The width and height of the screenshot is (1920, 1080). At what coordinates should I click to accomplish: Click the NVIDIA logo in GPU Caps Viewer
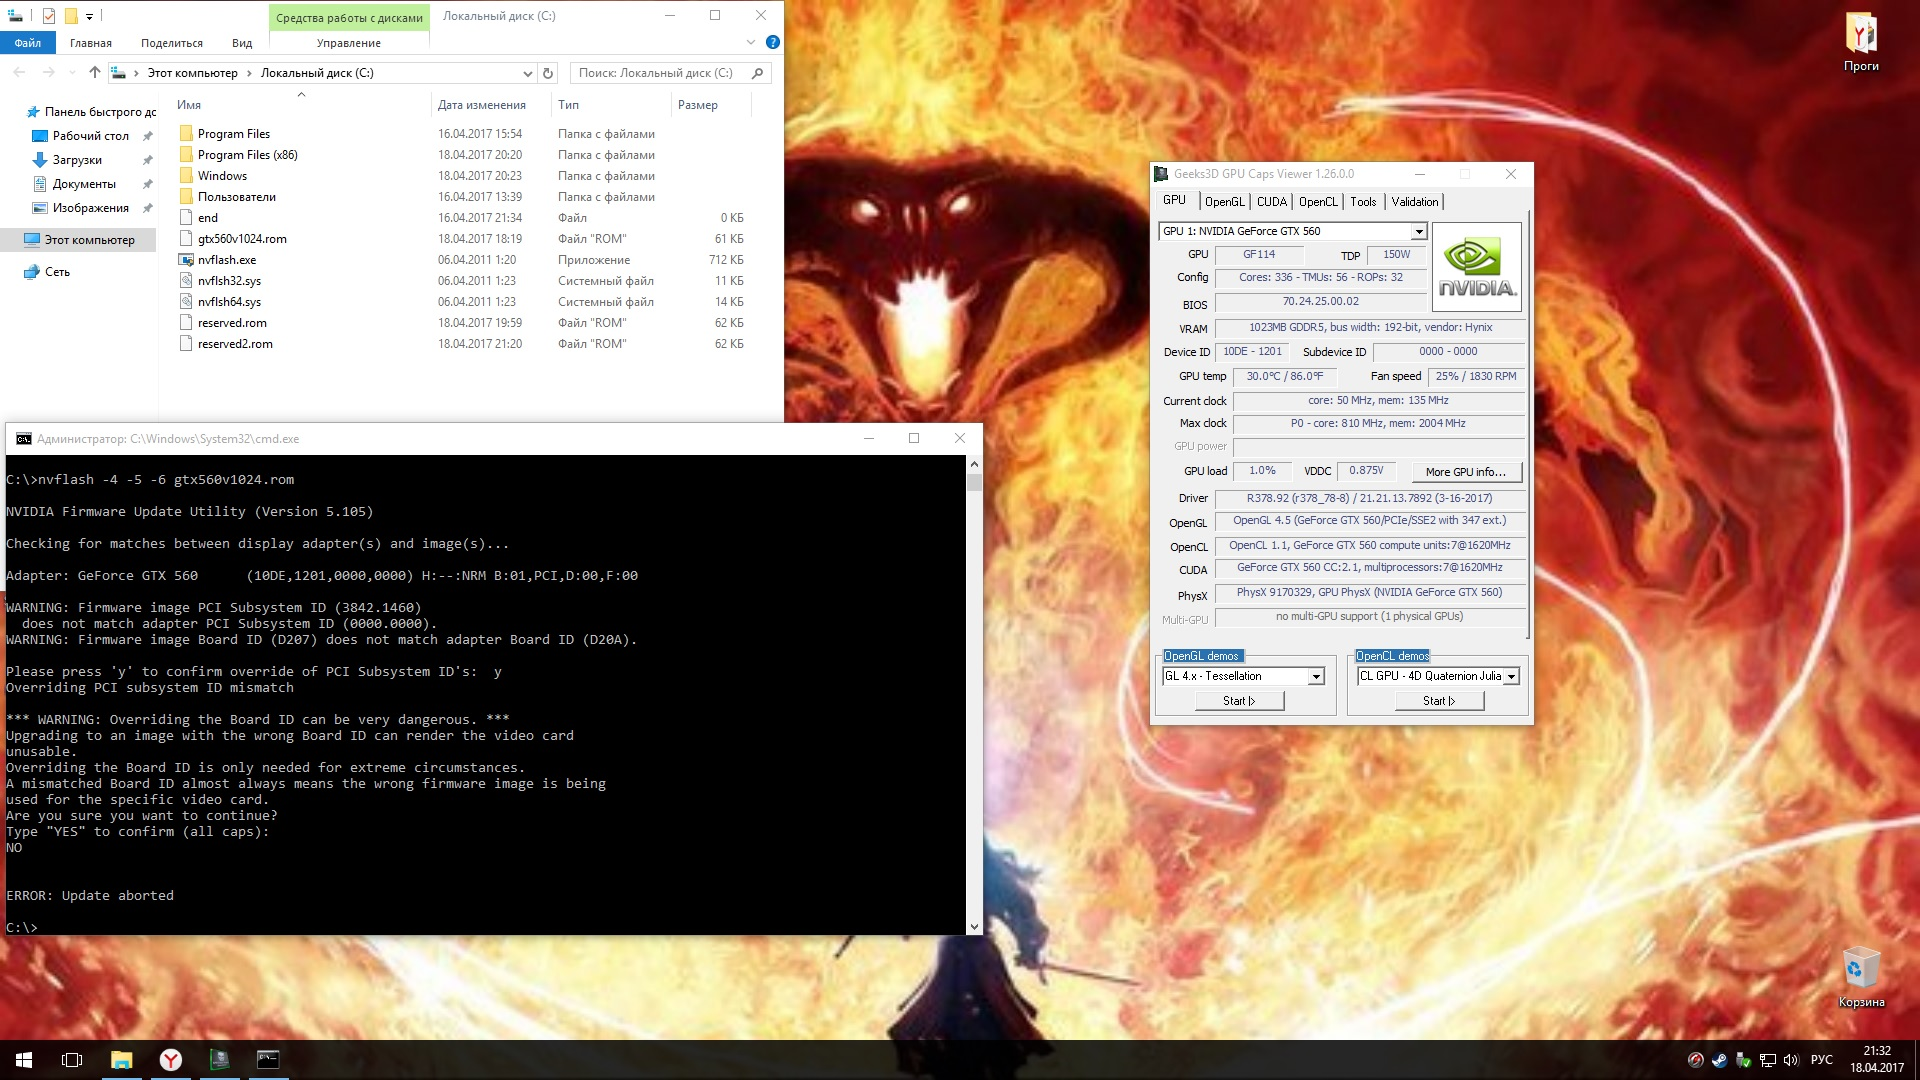click(x=1476, y=267)
